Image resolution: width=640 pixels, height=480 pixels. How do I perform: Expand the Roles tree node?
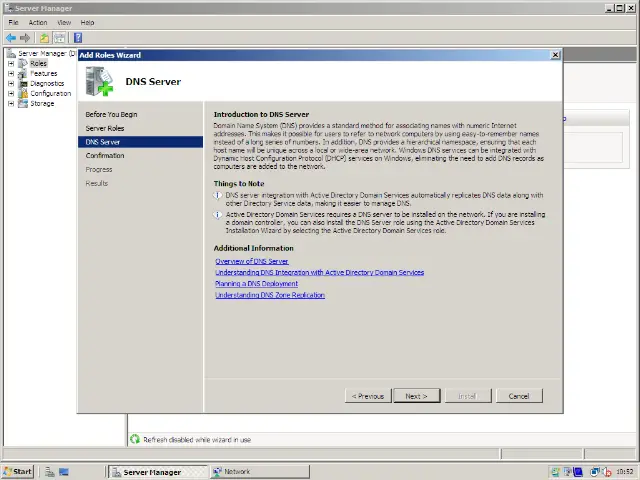tap(11, 63)
